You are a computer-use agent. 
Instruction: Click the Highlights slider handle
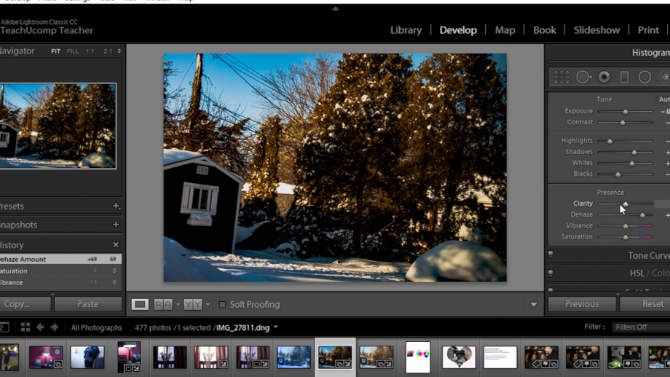610,141
